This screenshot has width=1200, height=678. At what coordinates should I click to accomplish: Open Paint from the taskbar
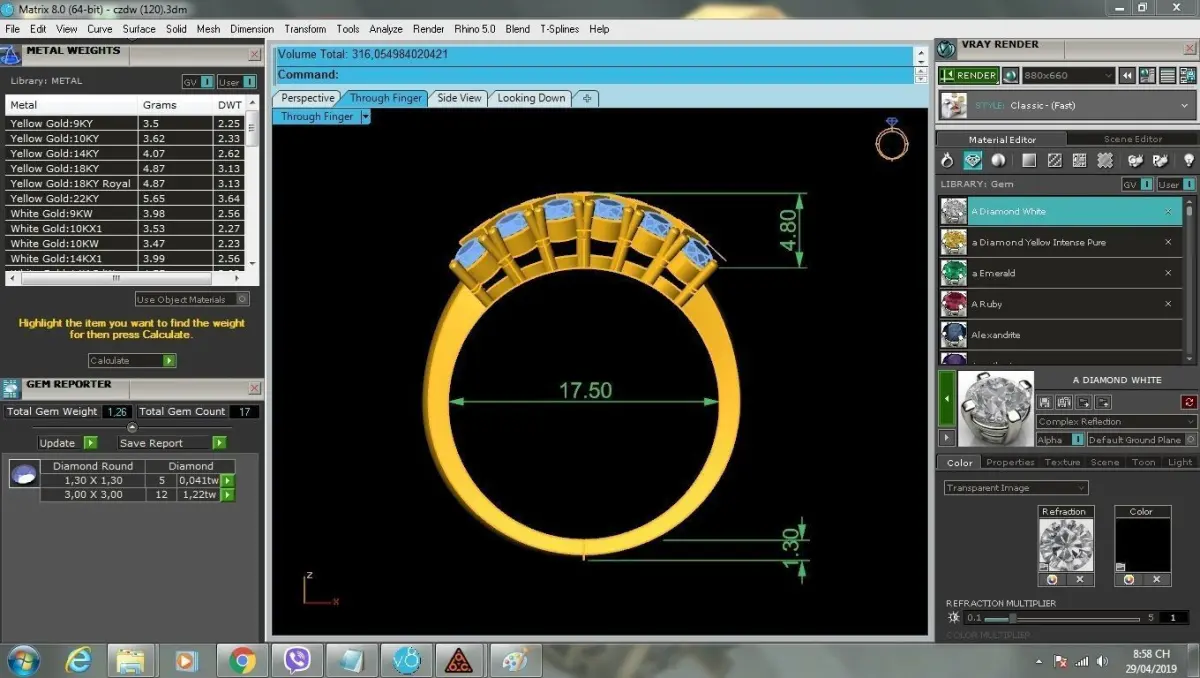pos(514,660)
